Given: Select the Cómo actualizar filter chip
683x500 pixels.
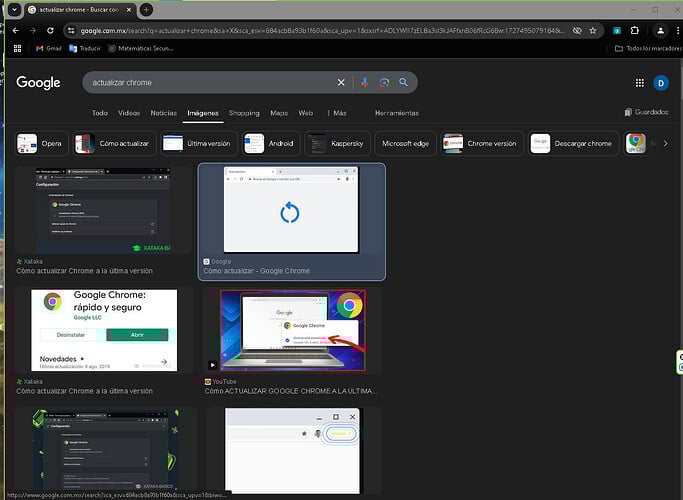Looking at the screenshot, I should (115, 143).
